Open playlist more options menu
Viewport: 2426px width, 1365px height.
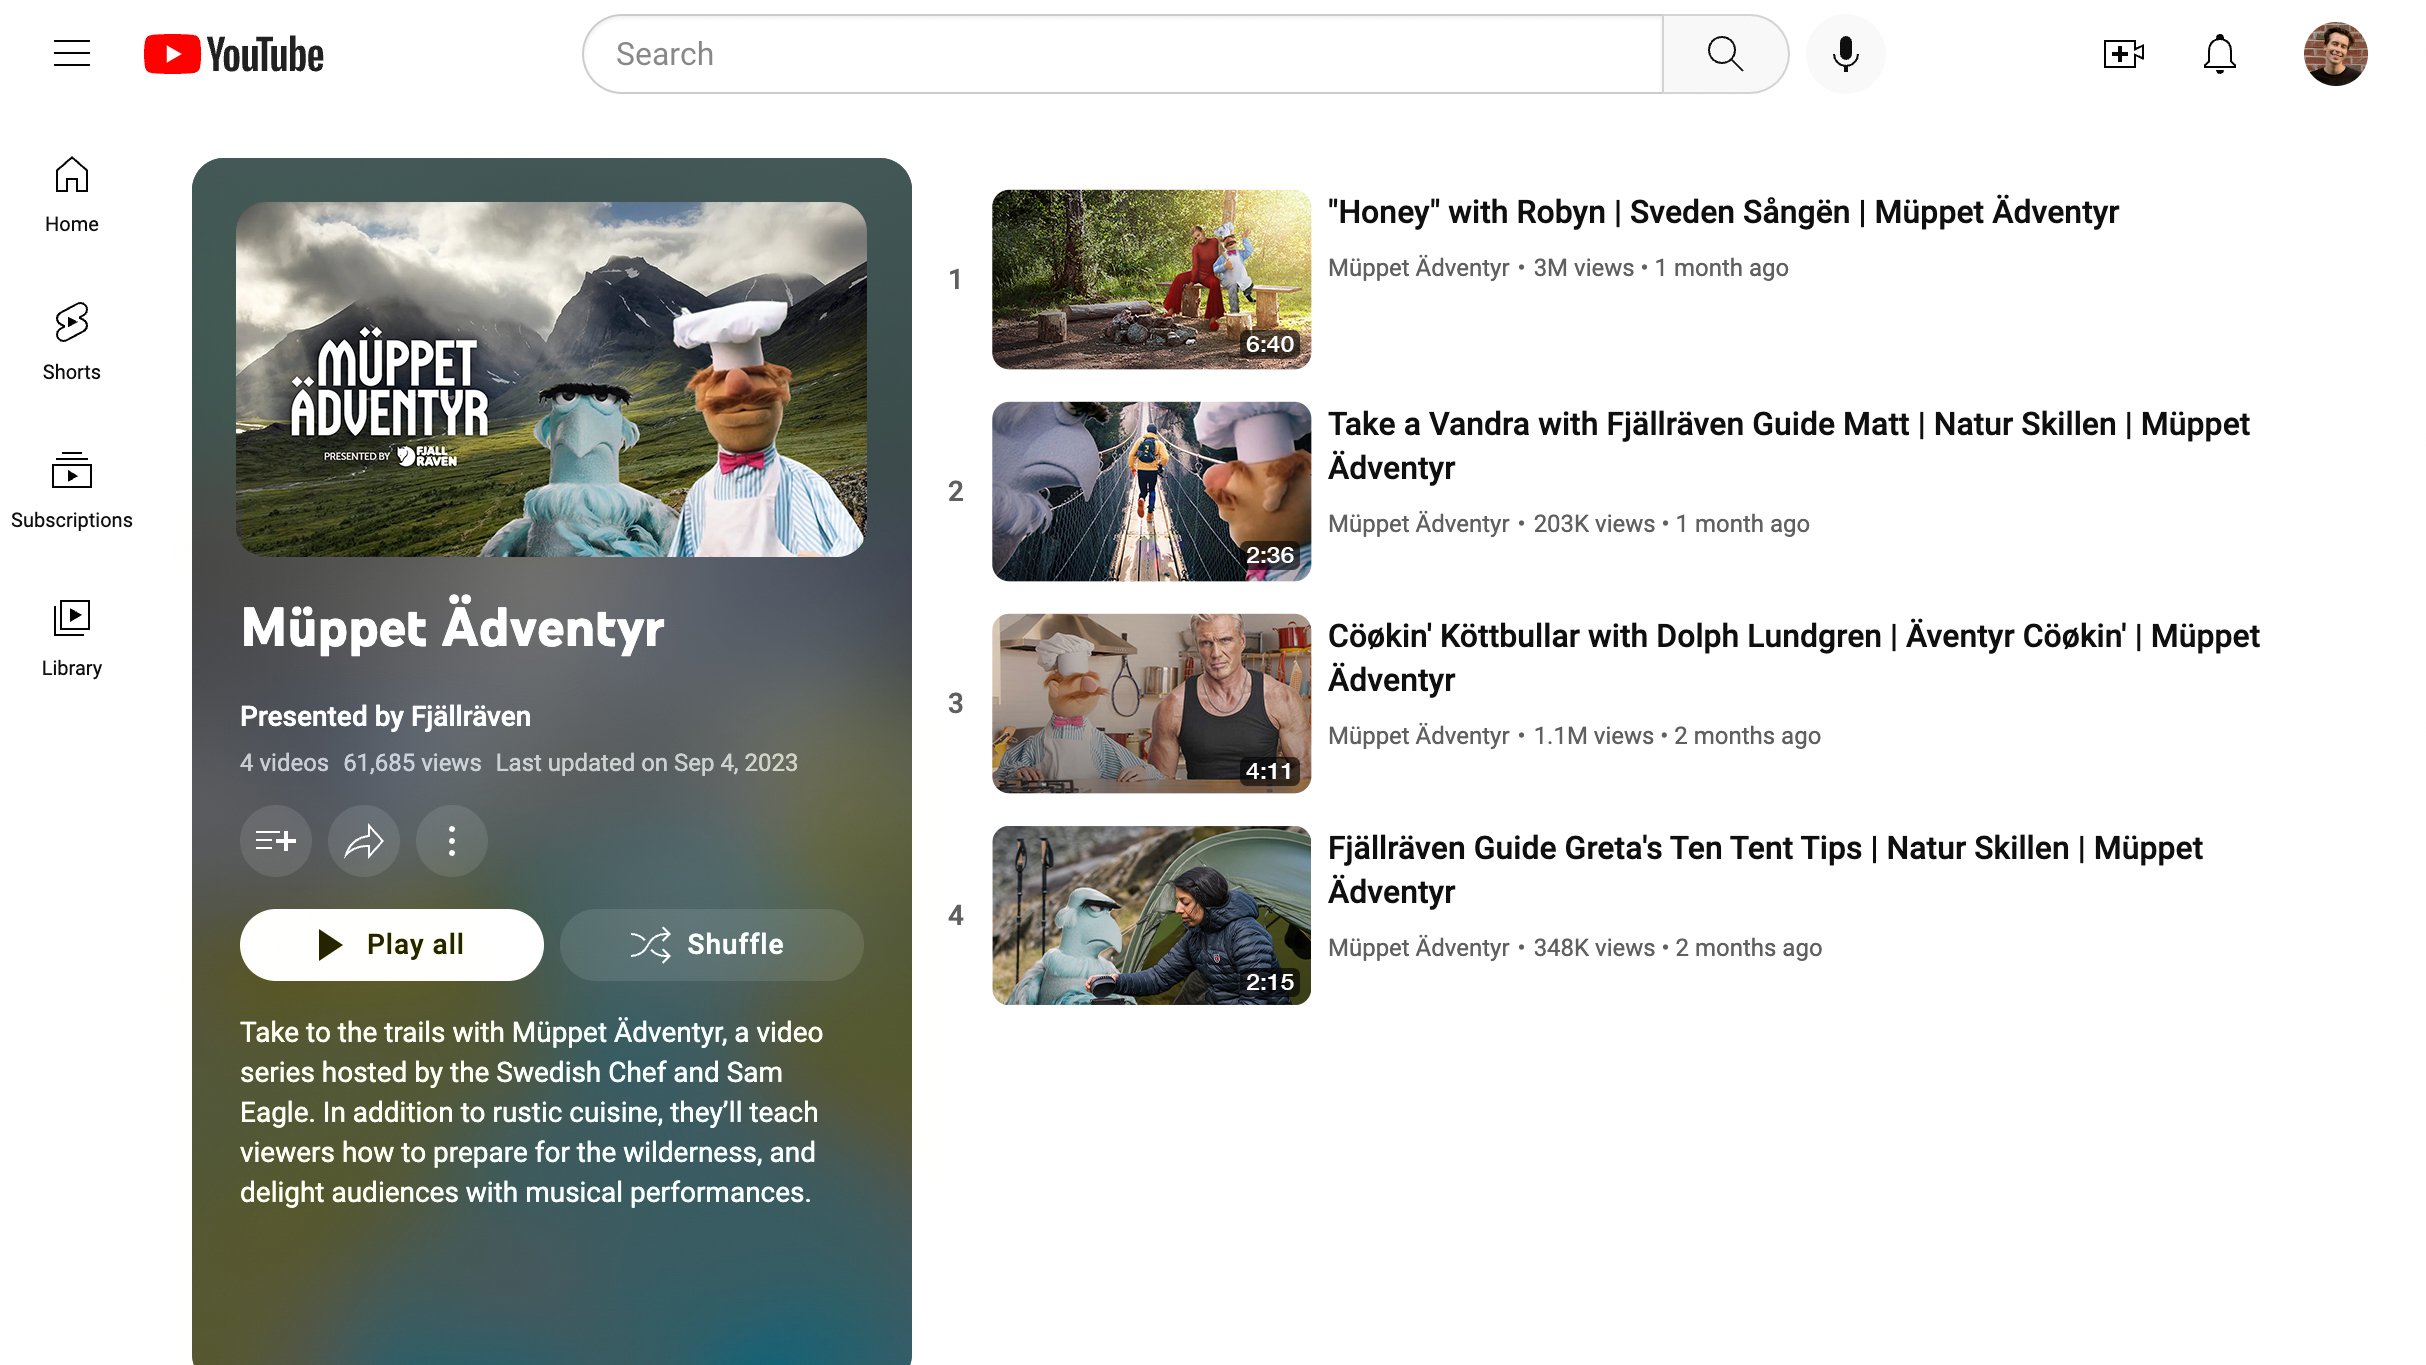(452, 841)
